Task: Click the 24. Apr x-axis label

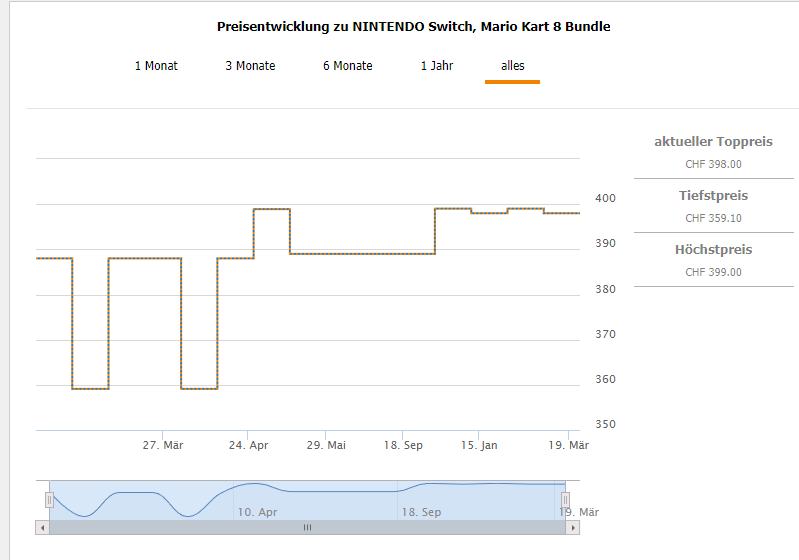Action: (x=248, y=445)
